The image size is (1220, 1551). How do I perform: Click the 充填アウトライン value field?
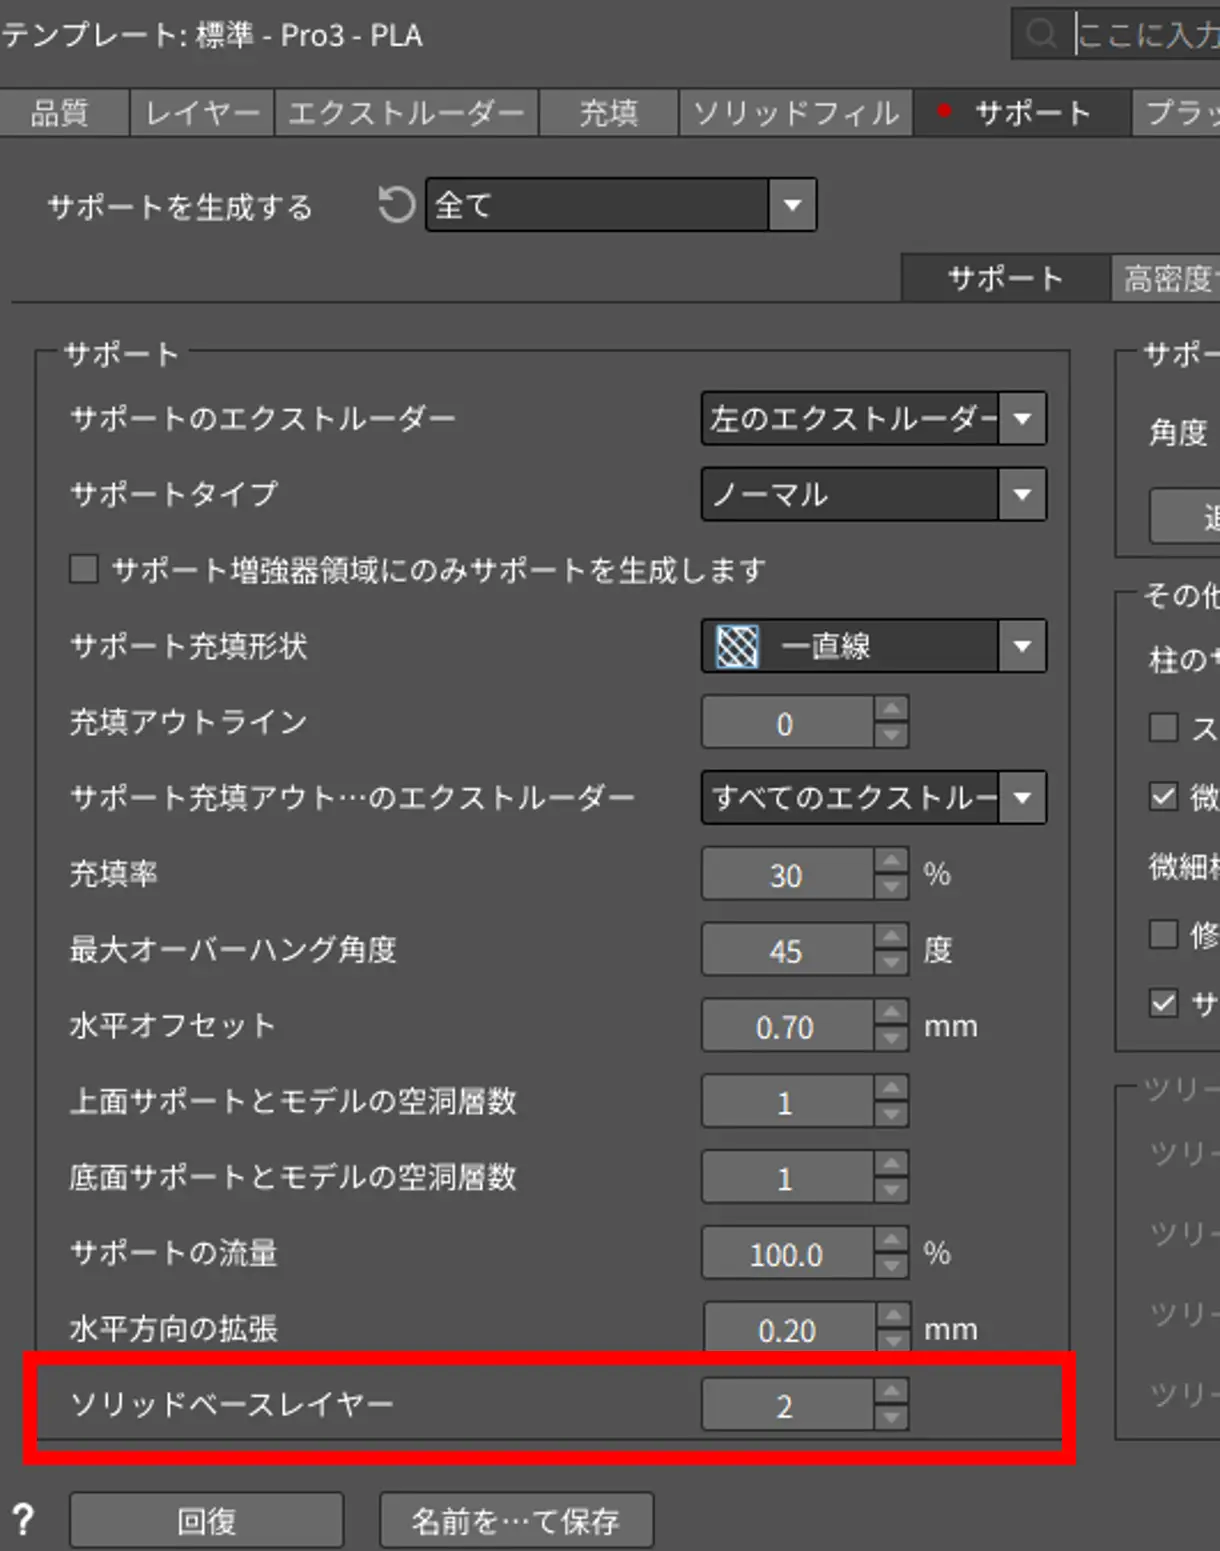(x=786, y=723)
